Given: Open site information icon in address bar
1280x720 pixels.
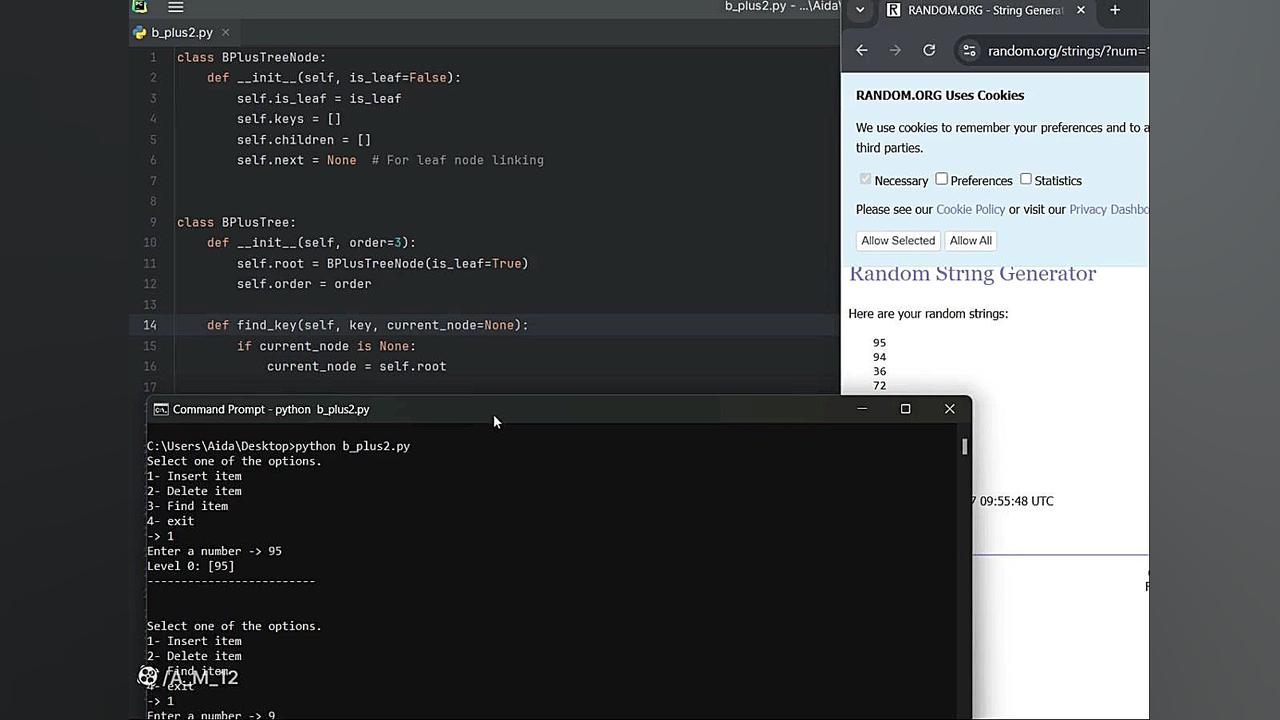Looking at the screenshot, I should 968,50.
